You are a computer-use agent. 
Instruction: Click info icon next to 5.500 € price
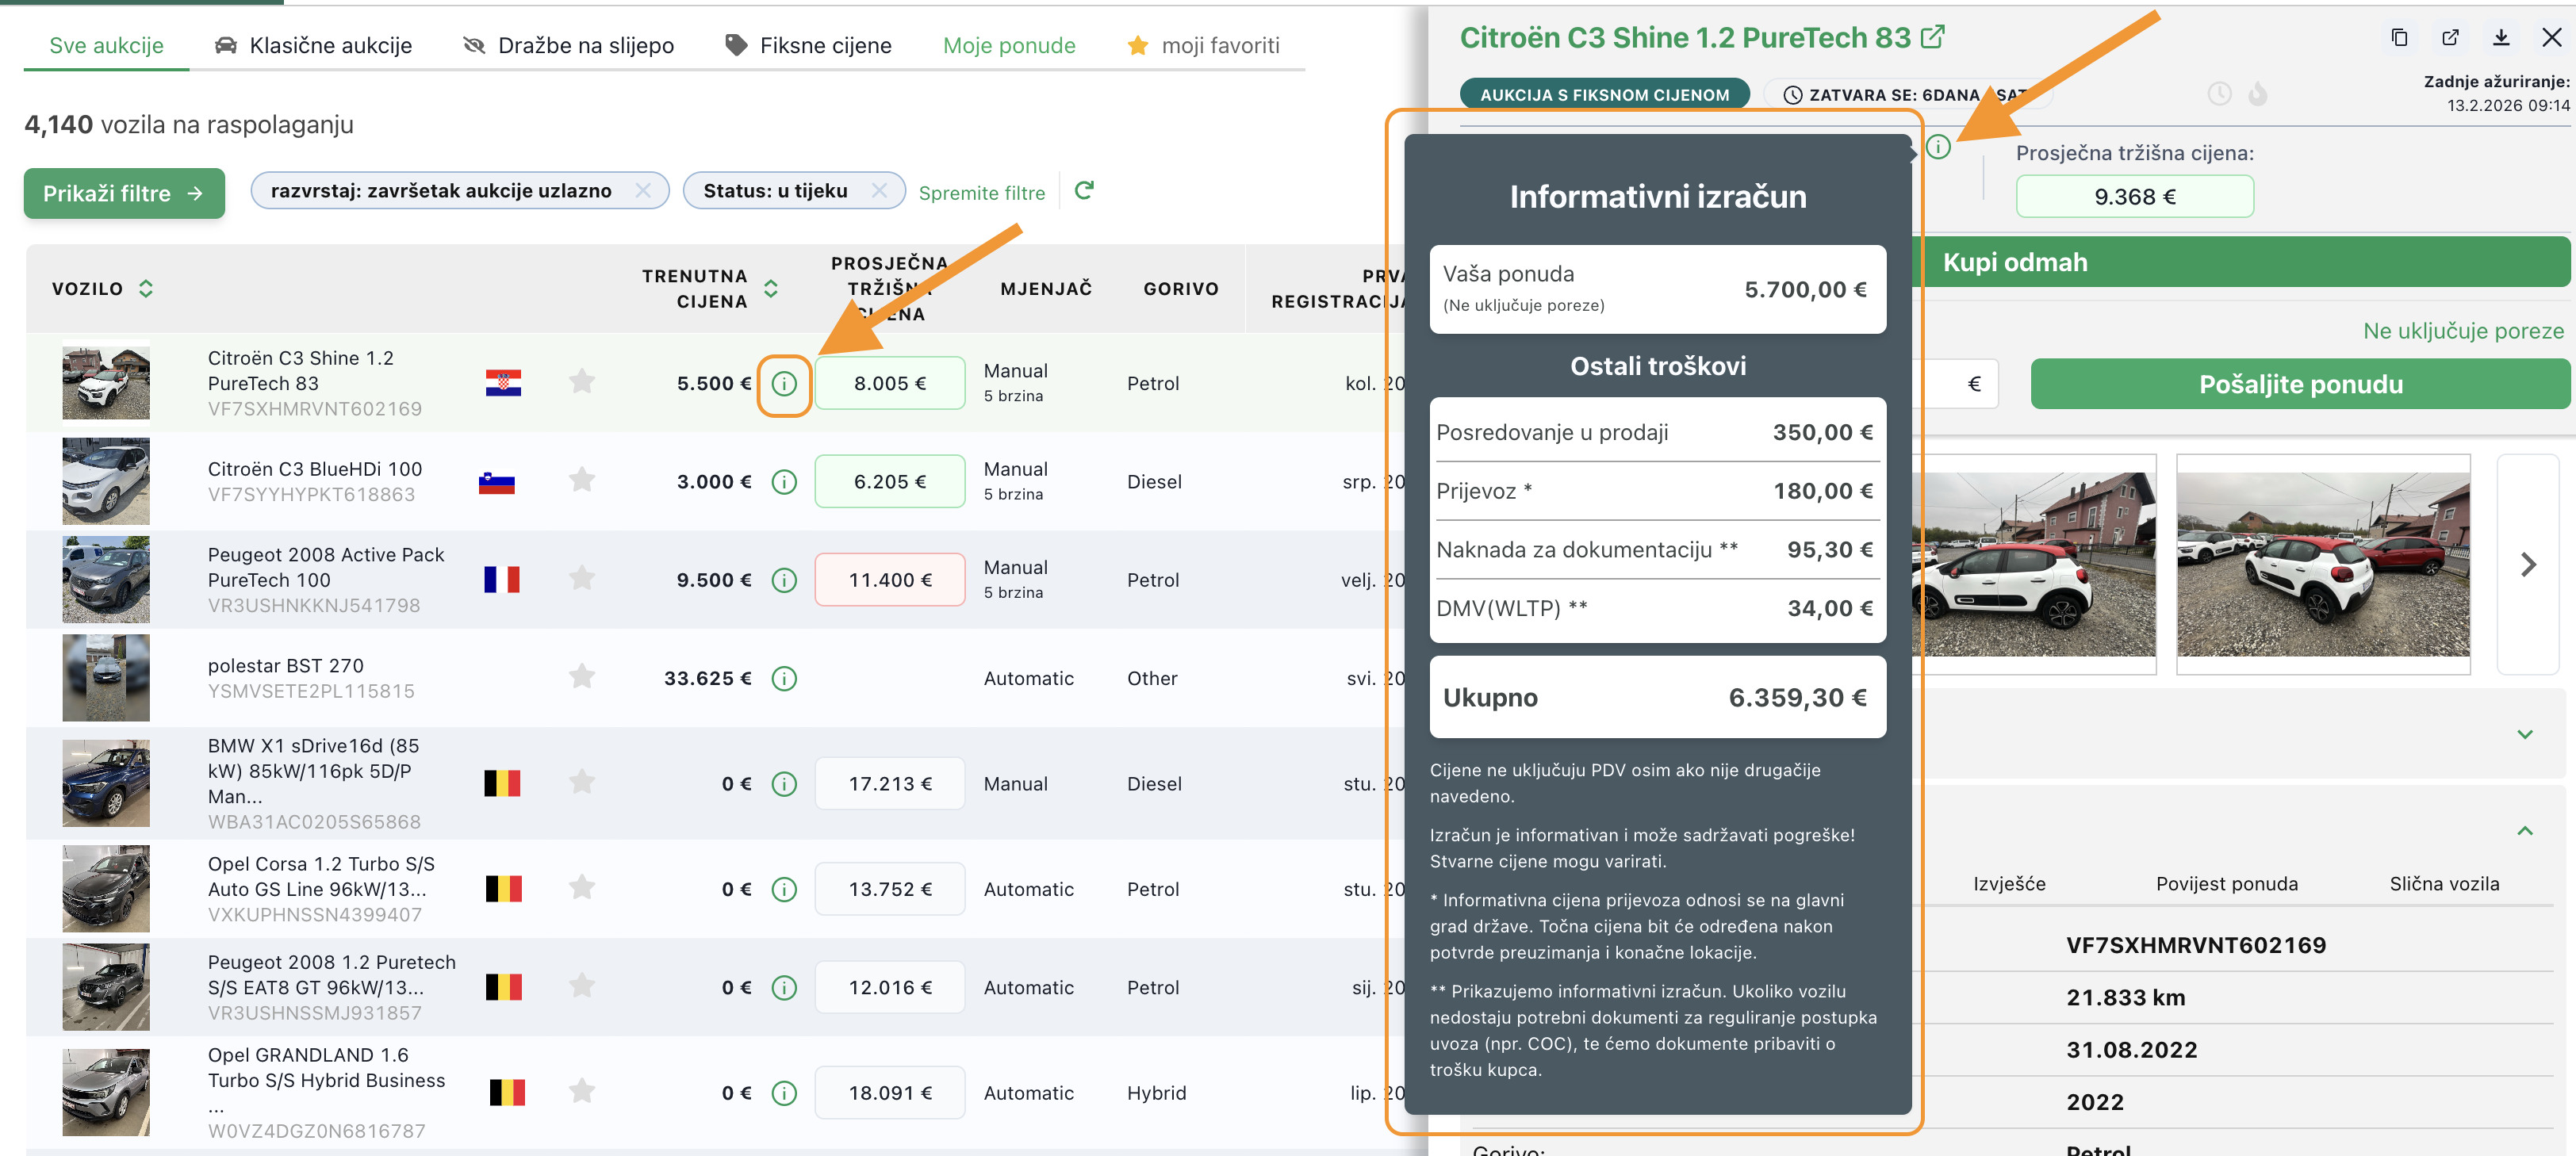click(x=784, y=384)
